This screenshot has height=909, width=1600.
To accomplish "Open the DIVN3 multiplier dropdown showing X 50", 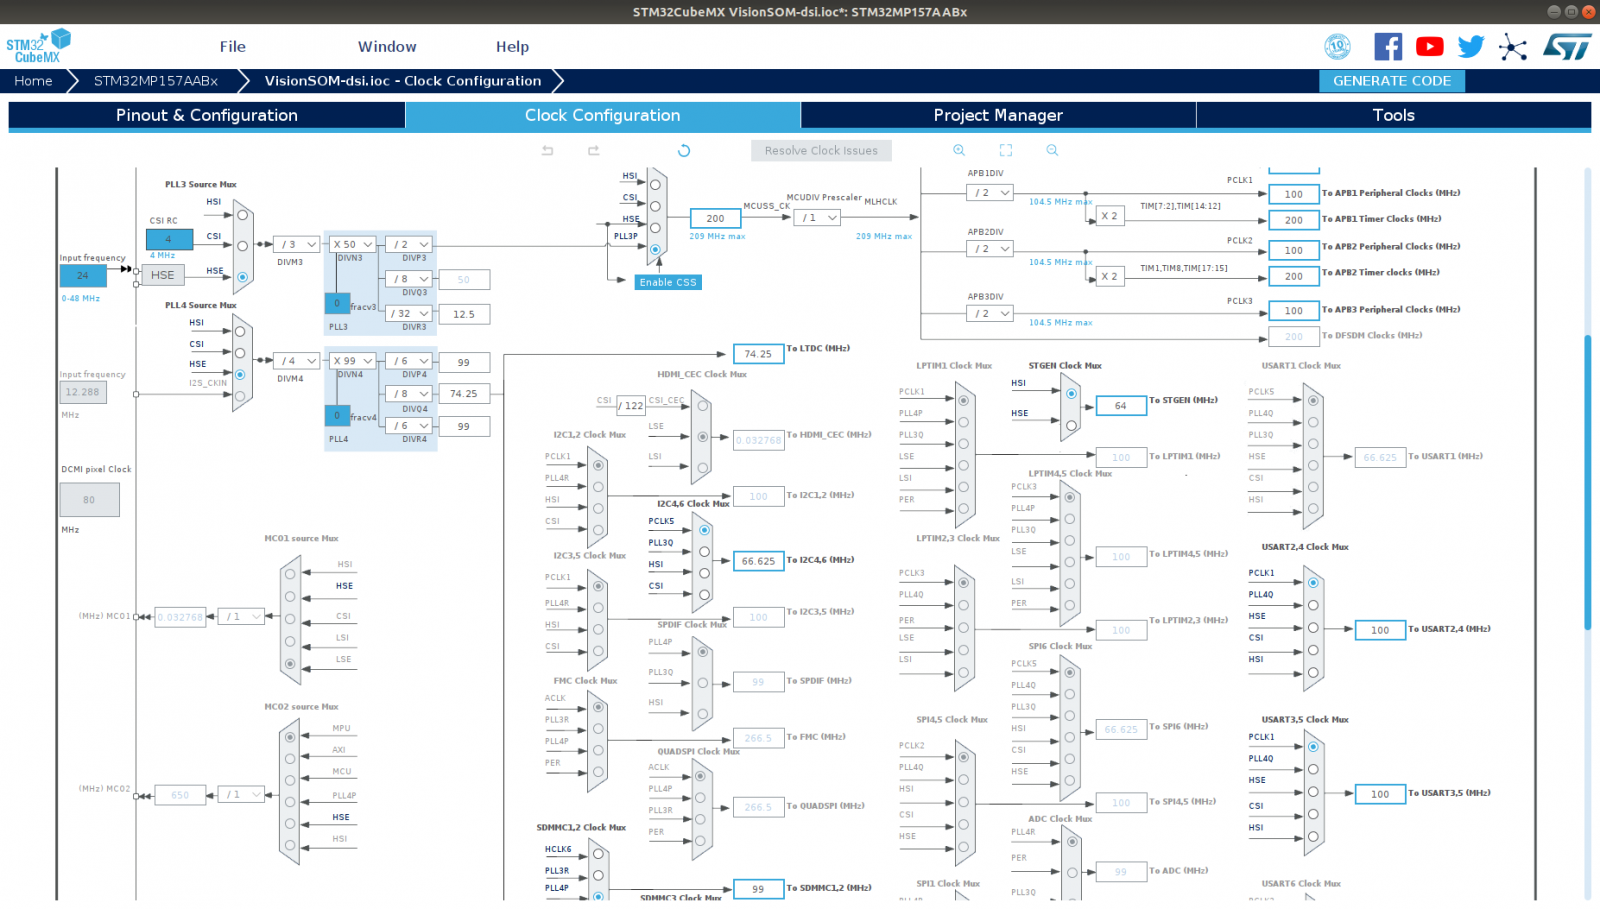I will 351,244.
